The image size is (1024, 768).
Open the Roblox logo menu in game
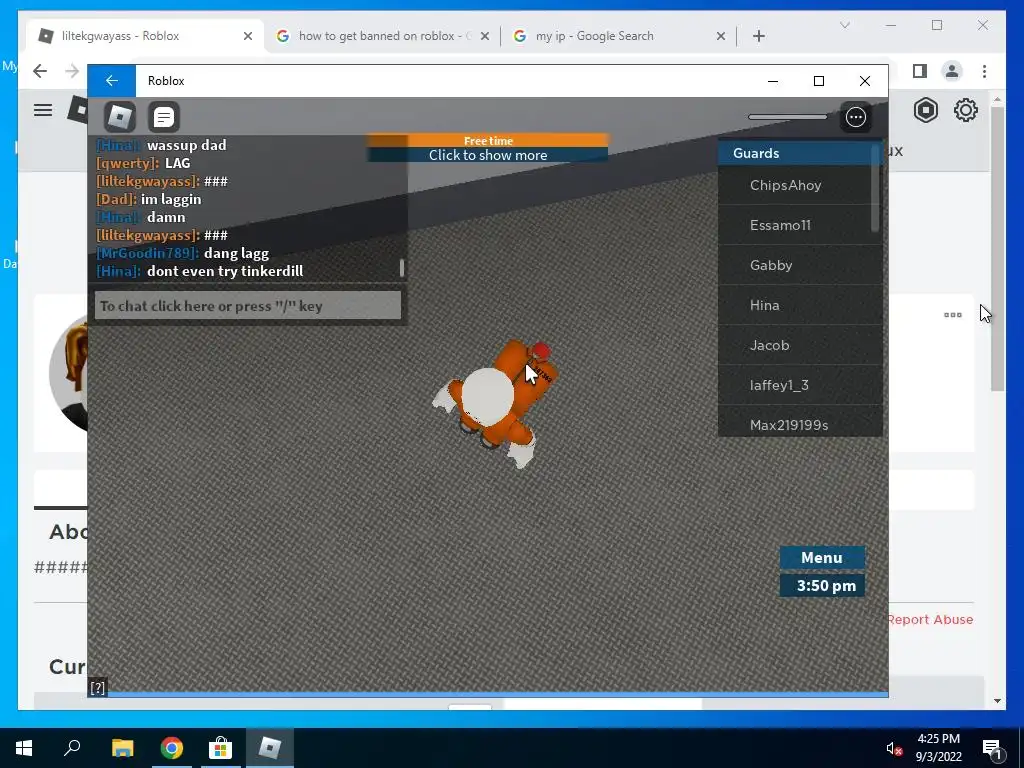tap(120, 117)
